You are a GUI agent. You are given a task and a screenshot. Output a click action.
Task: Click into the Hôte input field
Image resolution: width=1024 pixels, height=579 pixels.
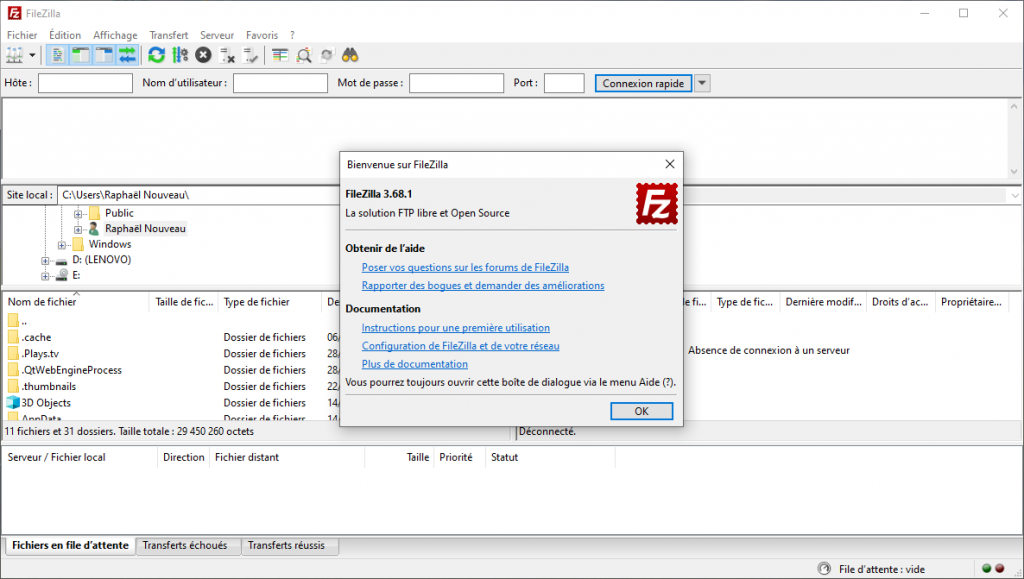[x=85, y=83]
